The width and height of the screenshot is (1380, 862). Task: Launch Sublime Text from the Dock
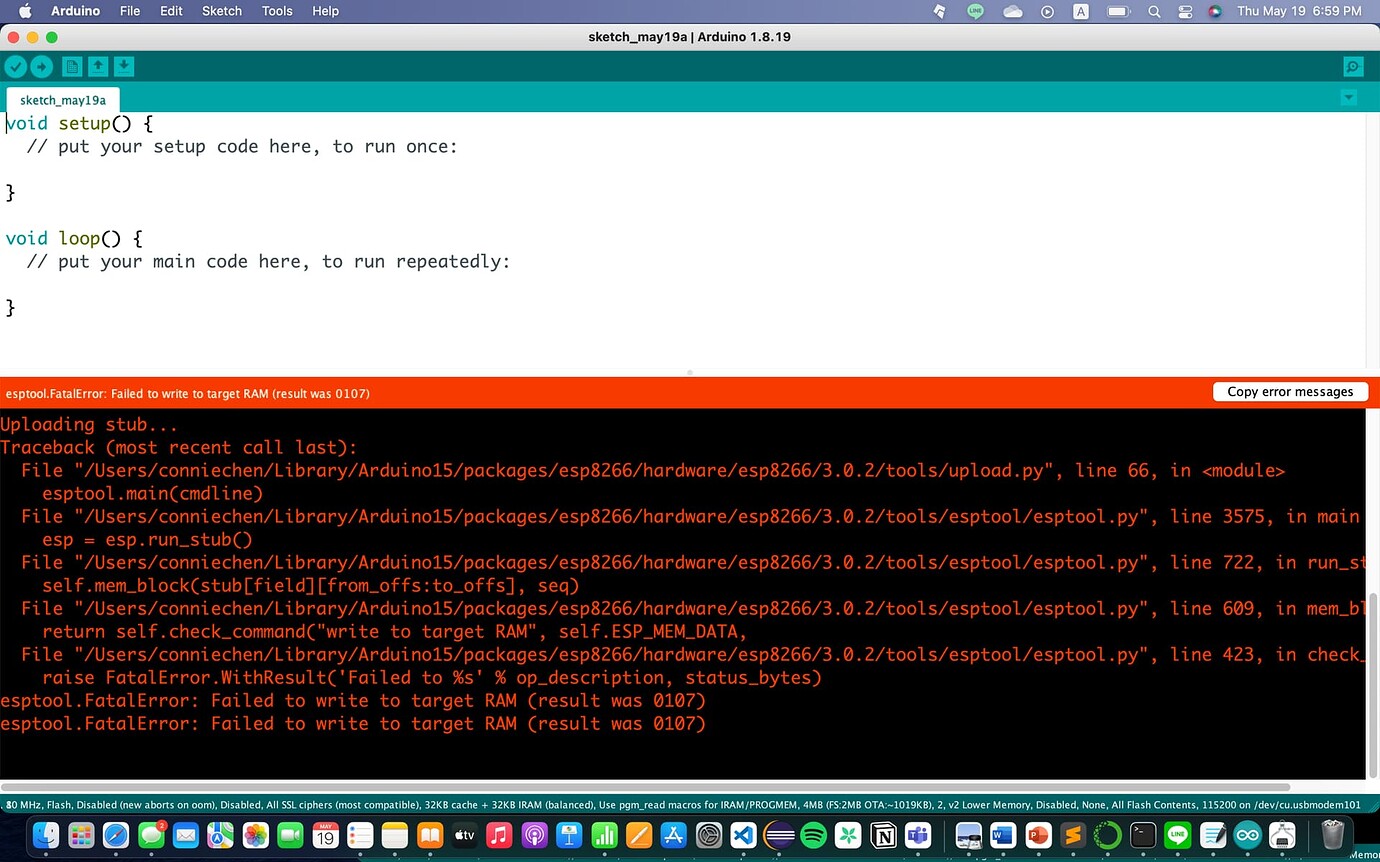[x=1071, y=835]
